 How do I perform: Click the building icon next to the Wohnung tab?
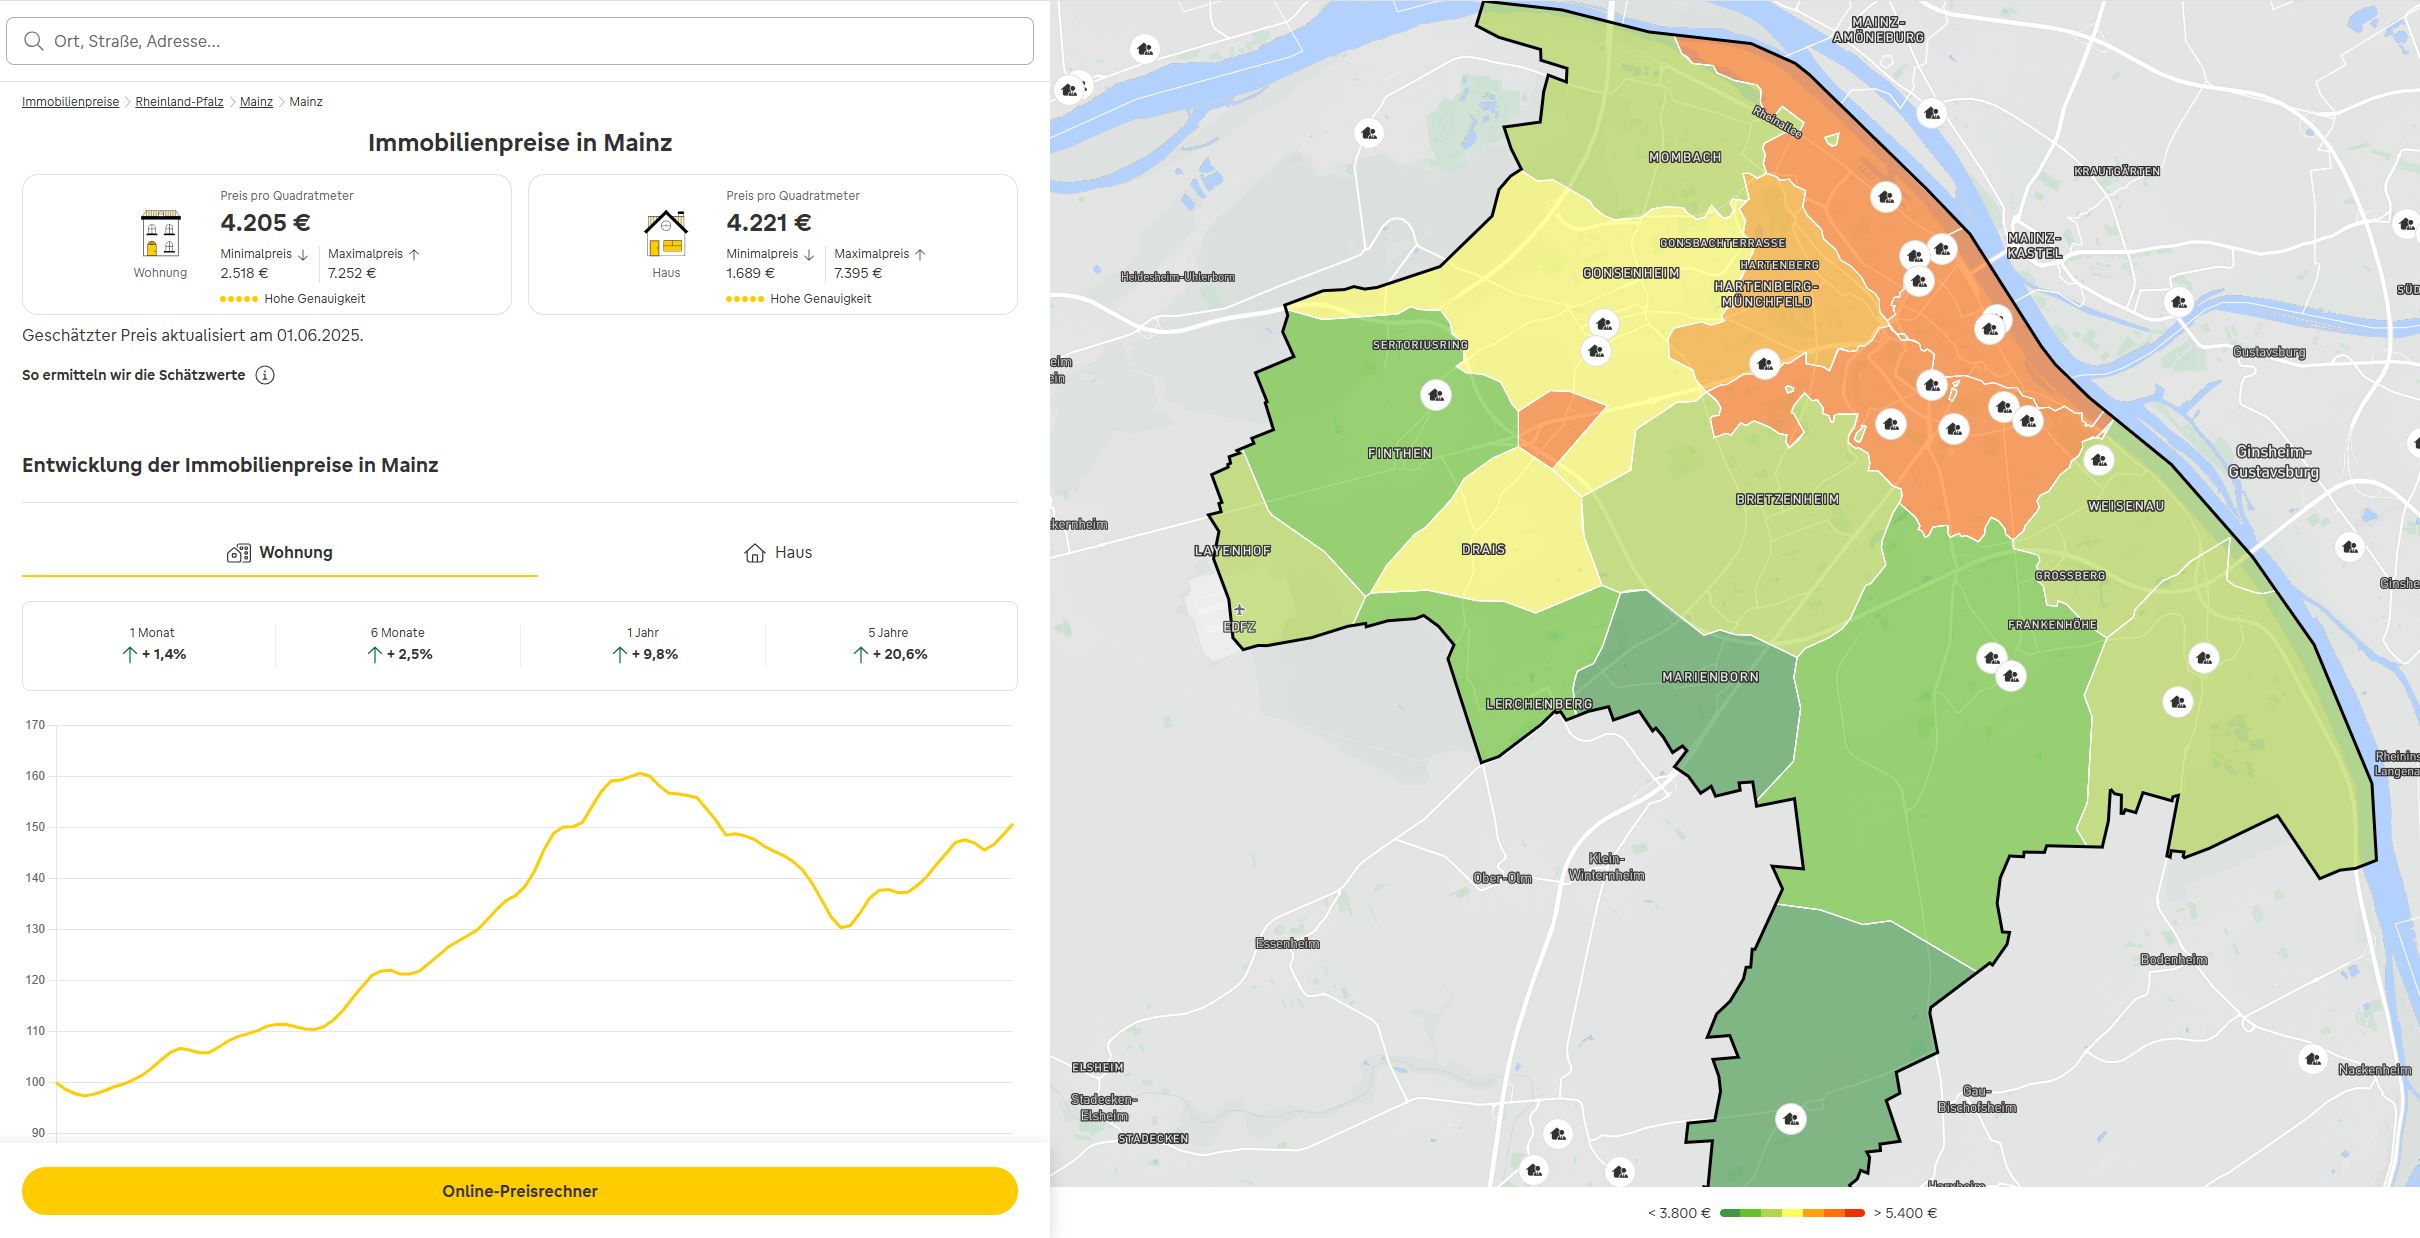237,552
